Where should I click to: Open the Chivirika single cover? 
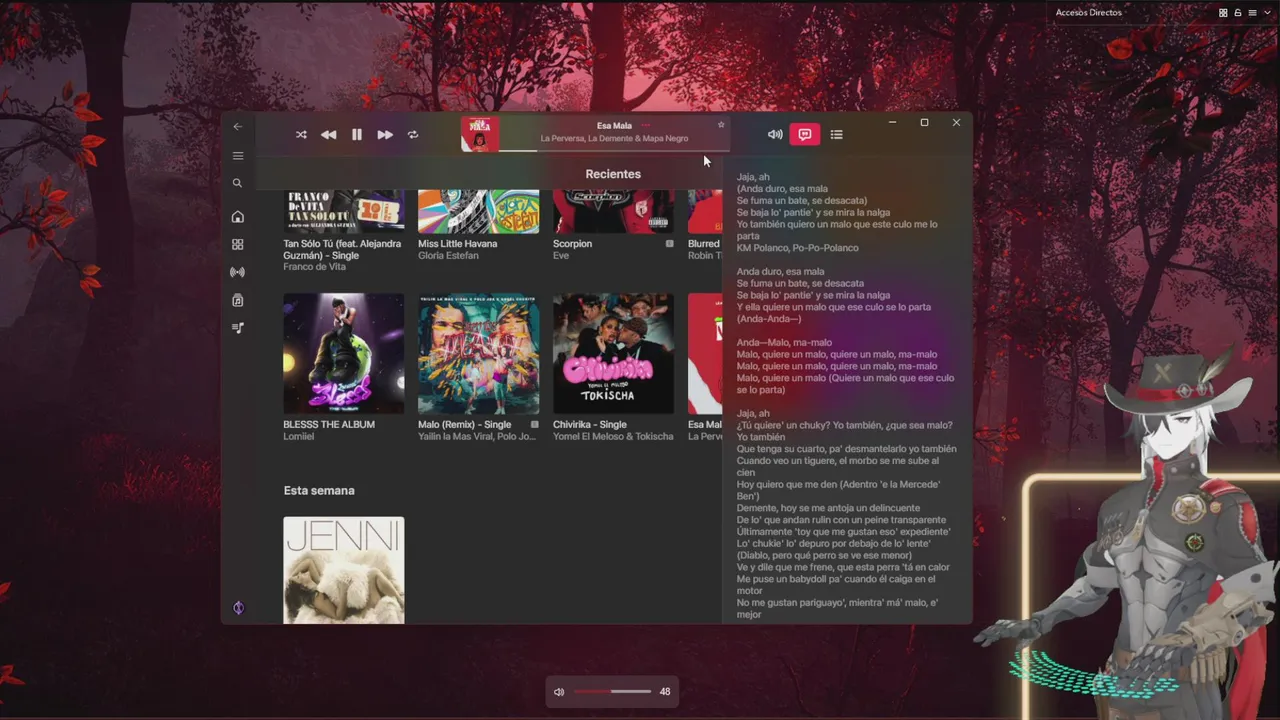pos(613,353)
